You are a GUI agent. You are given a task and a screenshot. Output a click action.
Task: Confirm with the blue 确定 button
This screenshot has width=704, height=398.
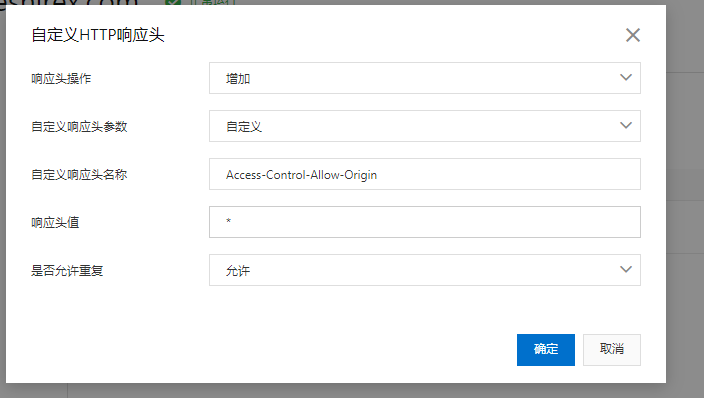click(546, 350)
